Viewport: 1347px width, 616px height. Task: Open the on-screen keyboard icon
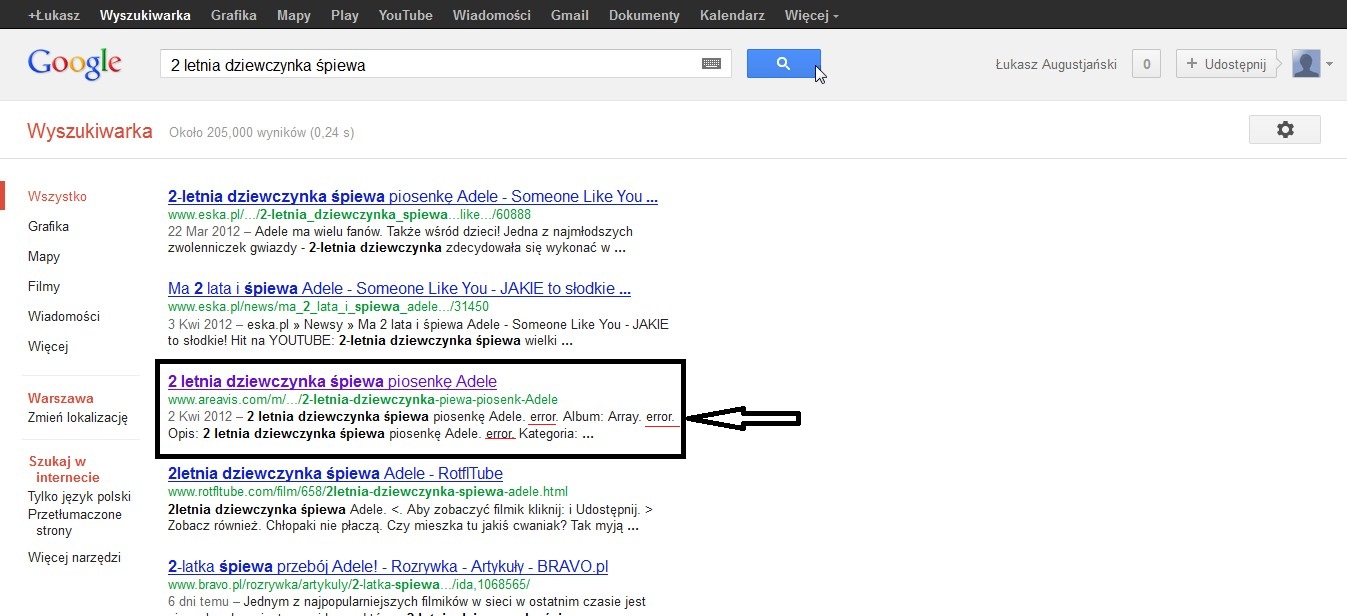pos(711,64)
